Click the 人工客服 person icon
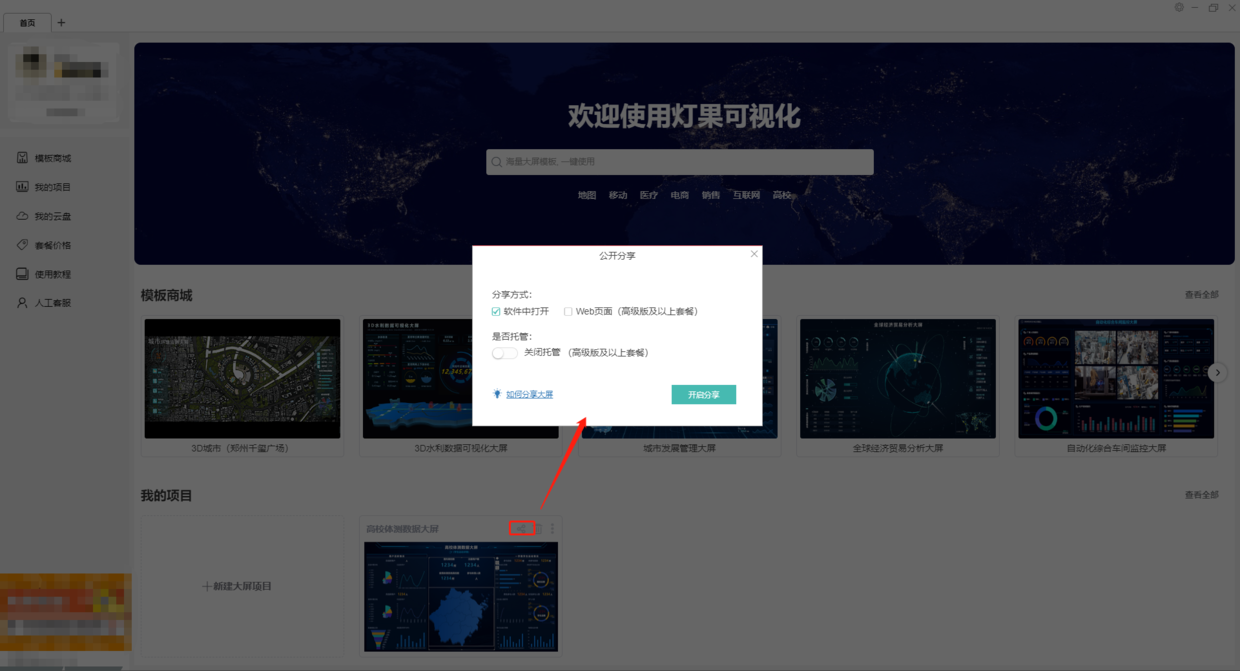Image resolution: width=1240 pixels, height=671 pixels. [x=22, y=302]
